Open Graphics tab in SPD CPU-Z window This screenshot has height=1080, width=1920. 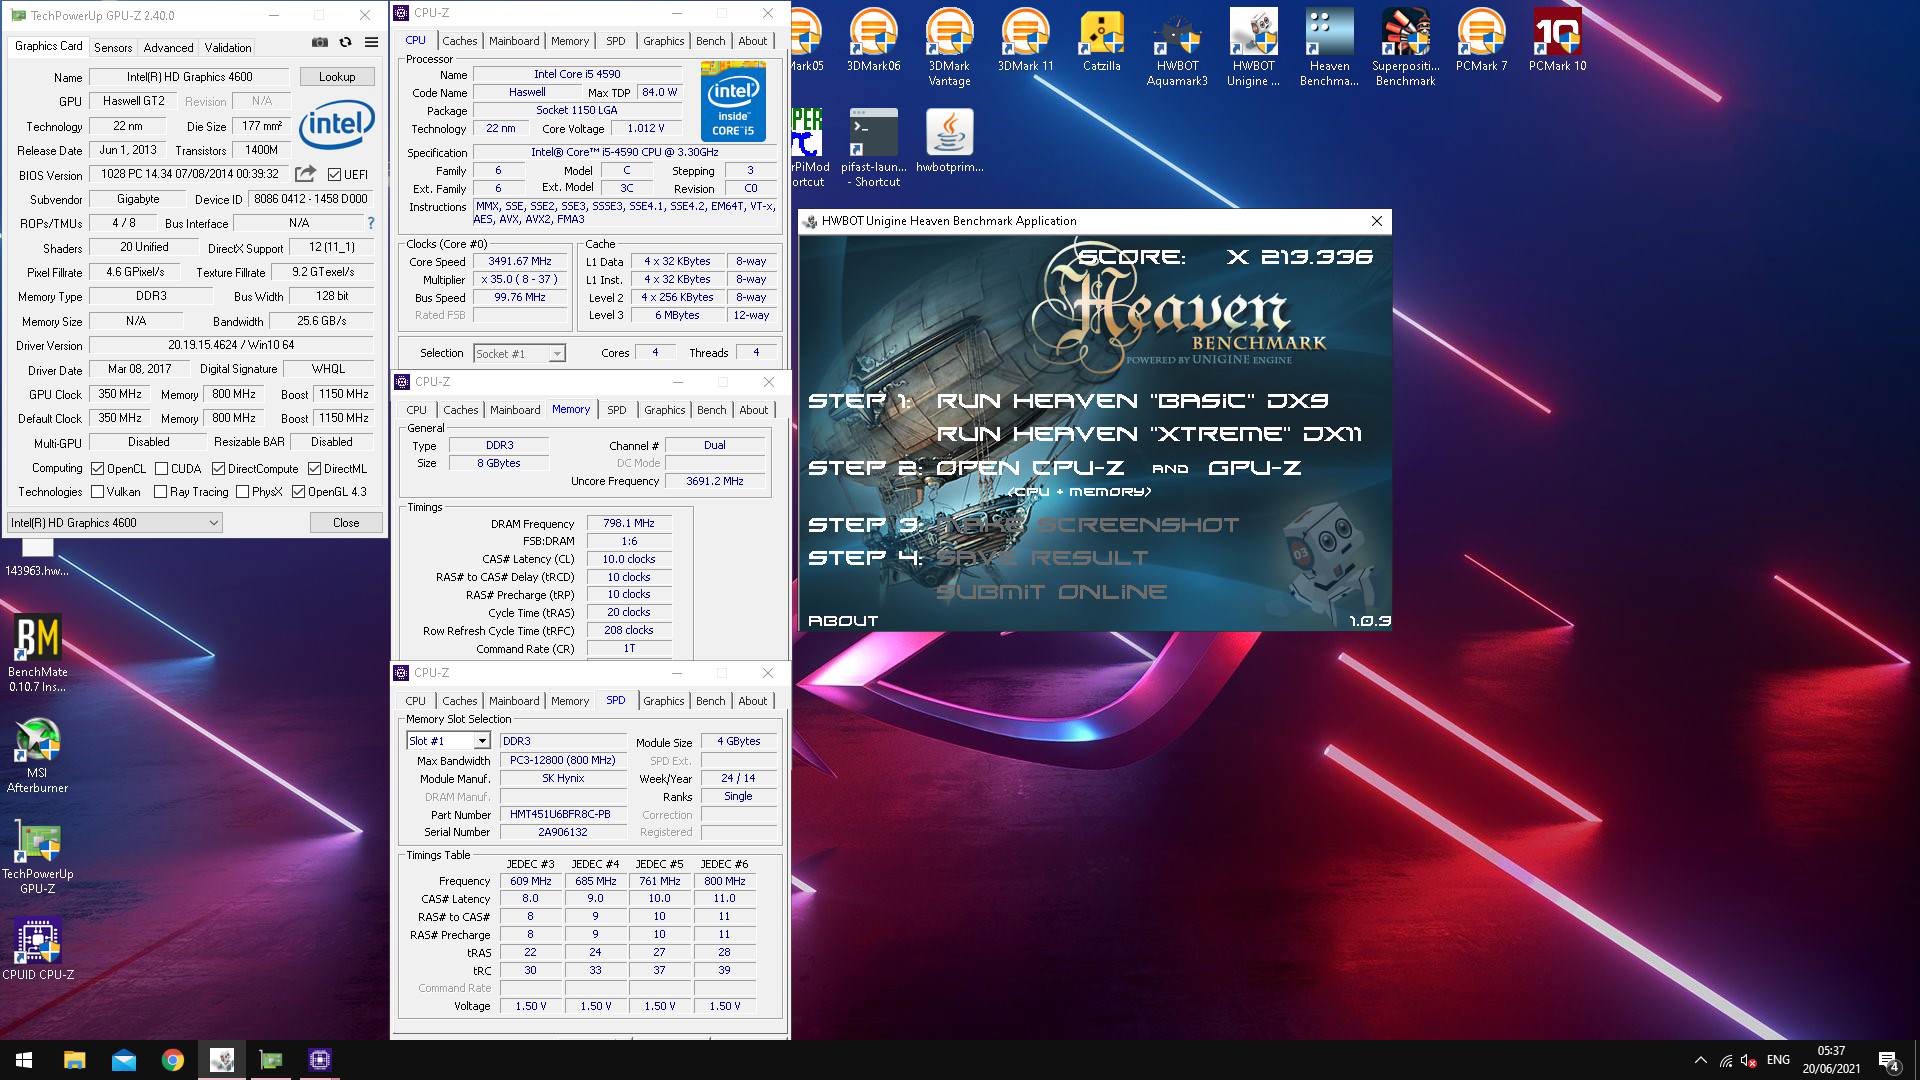[664, 701]
